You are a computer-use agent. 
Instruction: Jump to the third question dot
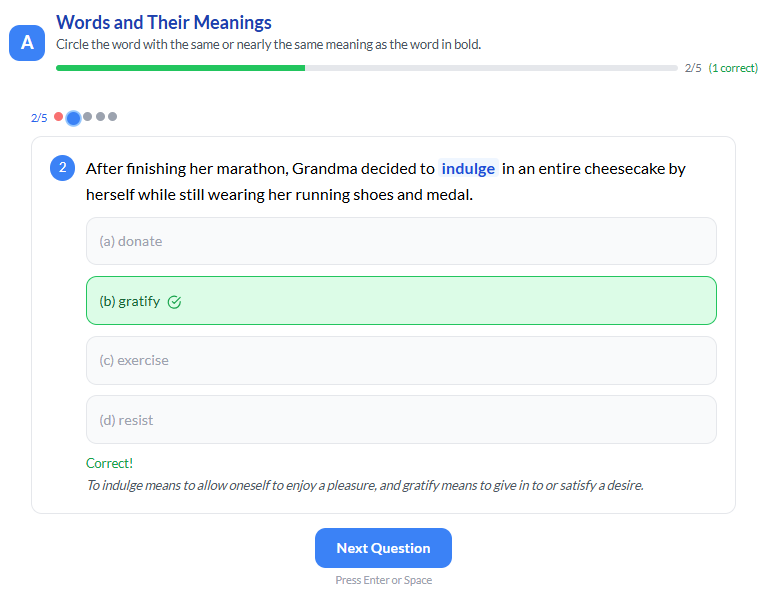pyautogui.click(x=87, y=117)
